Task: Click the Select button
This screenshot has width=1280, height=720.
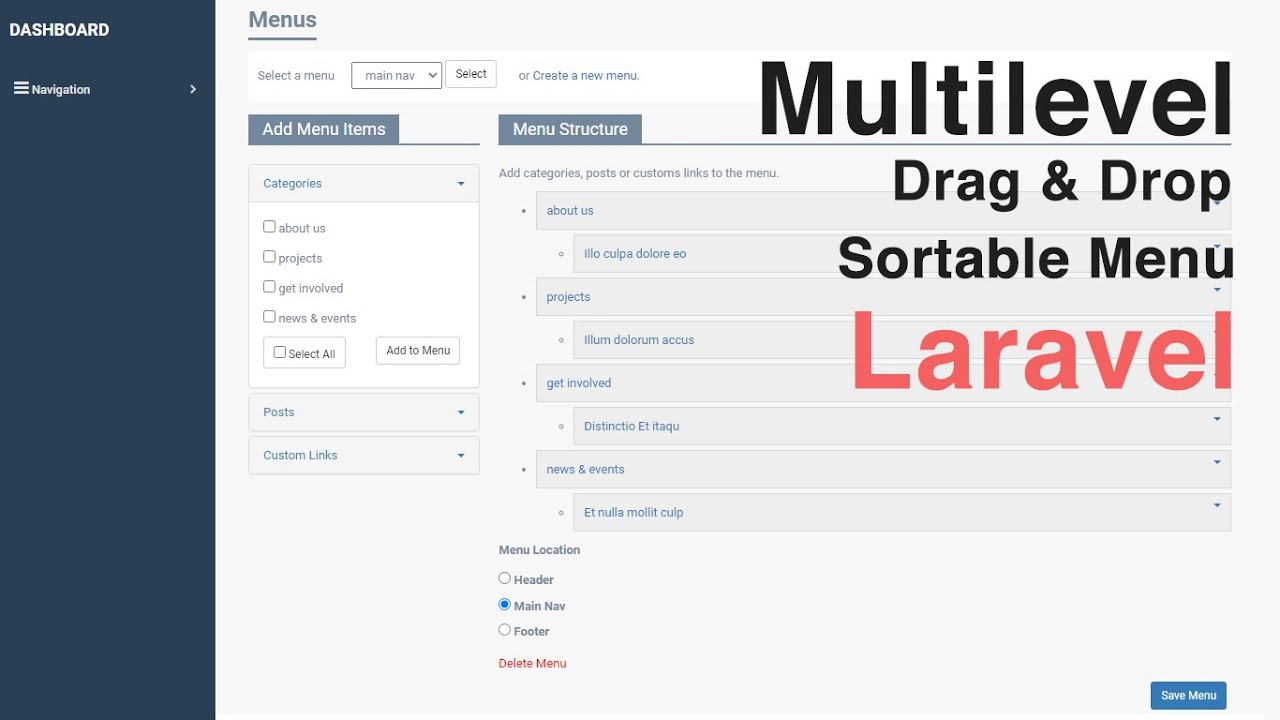Action: [x=471, y=74]
